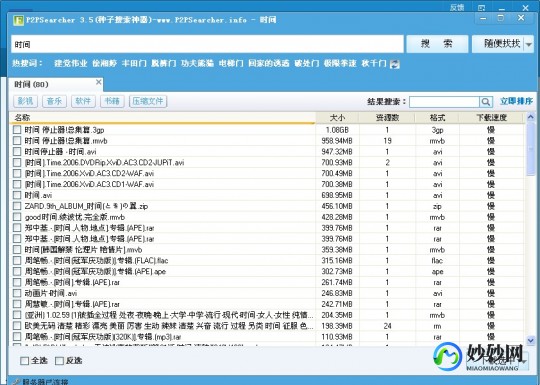Select the Time.2006.XviD.AC3.CD1-WAF.avi row name
The height and width of the screenshot is (385, 540).
(89, 184)
